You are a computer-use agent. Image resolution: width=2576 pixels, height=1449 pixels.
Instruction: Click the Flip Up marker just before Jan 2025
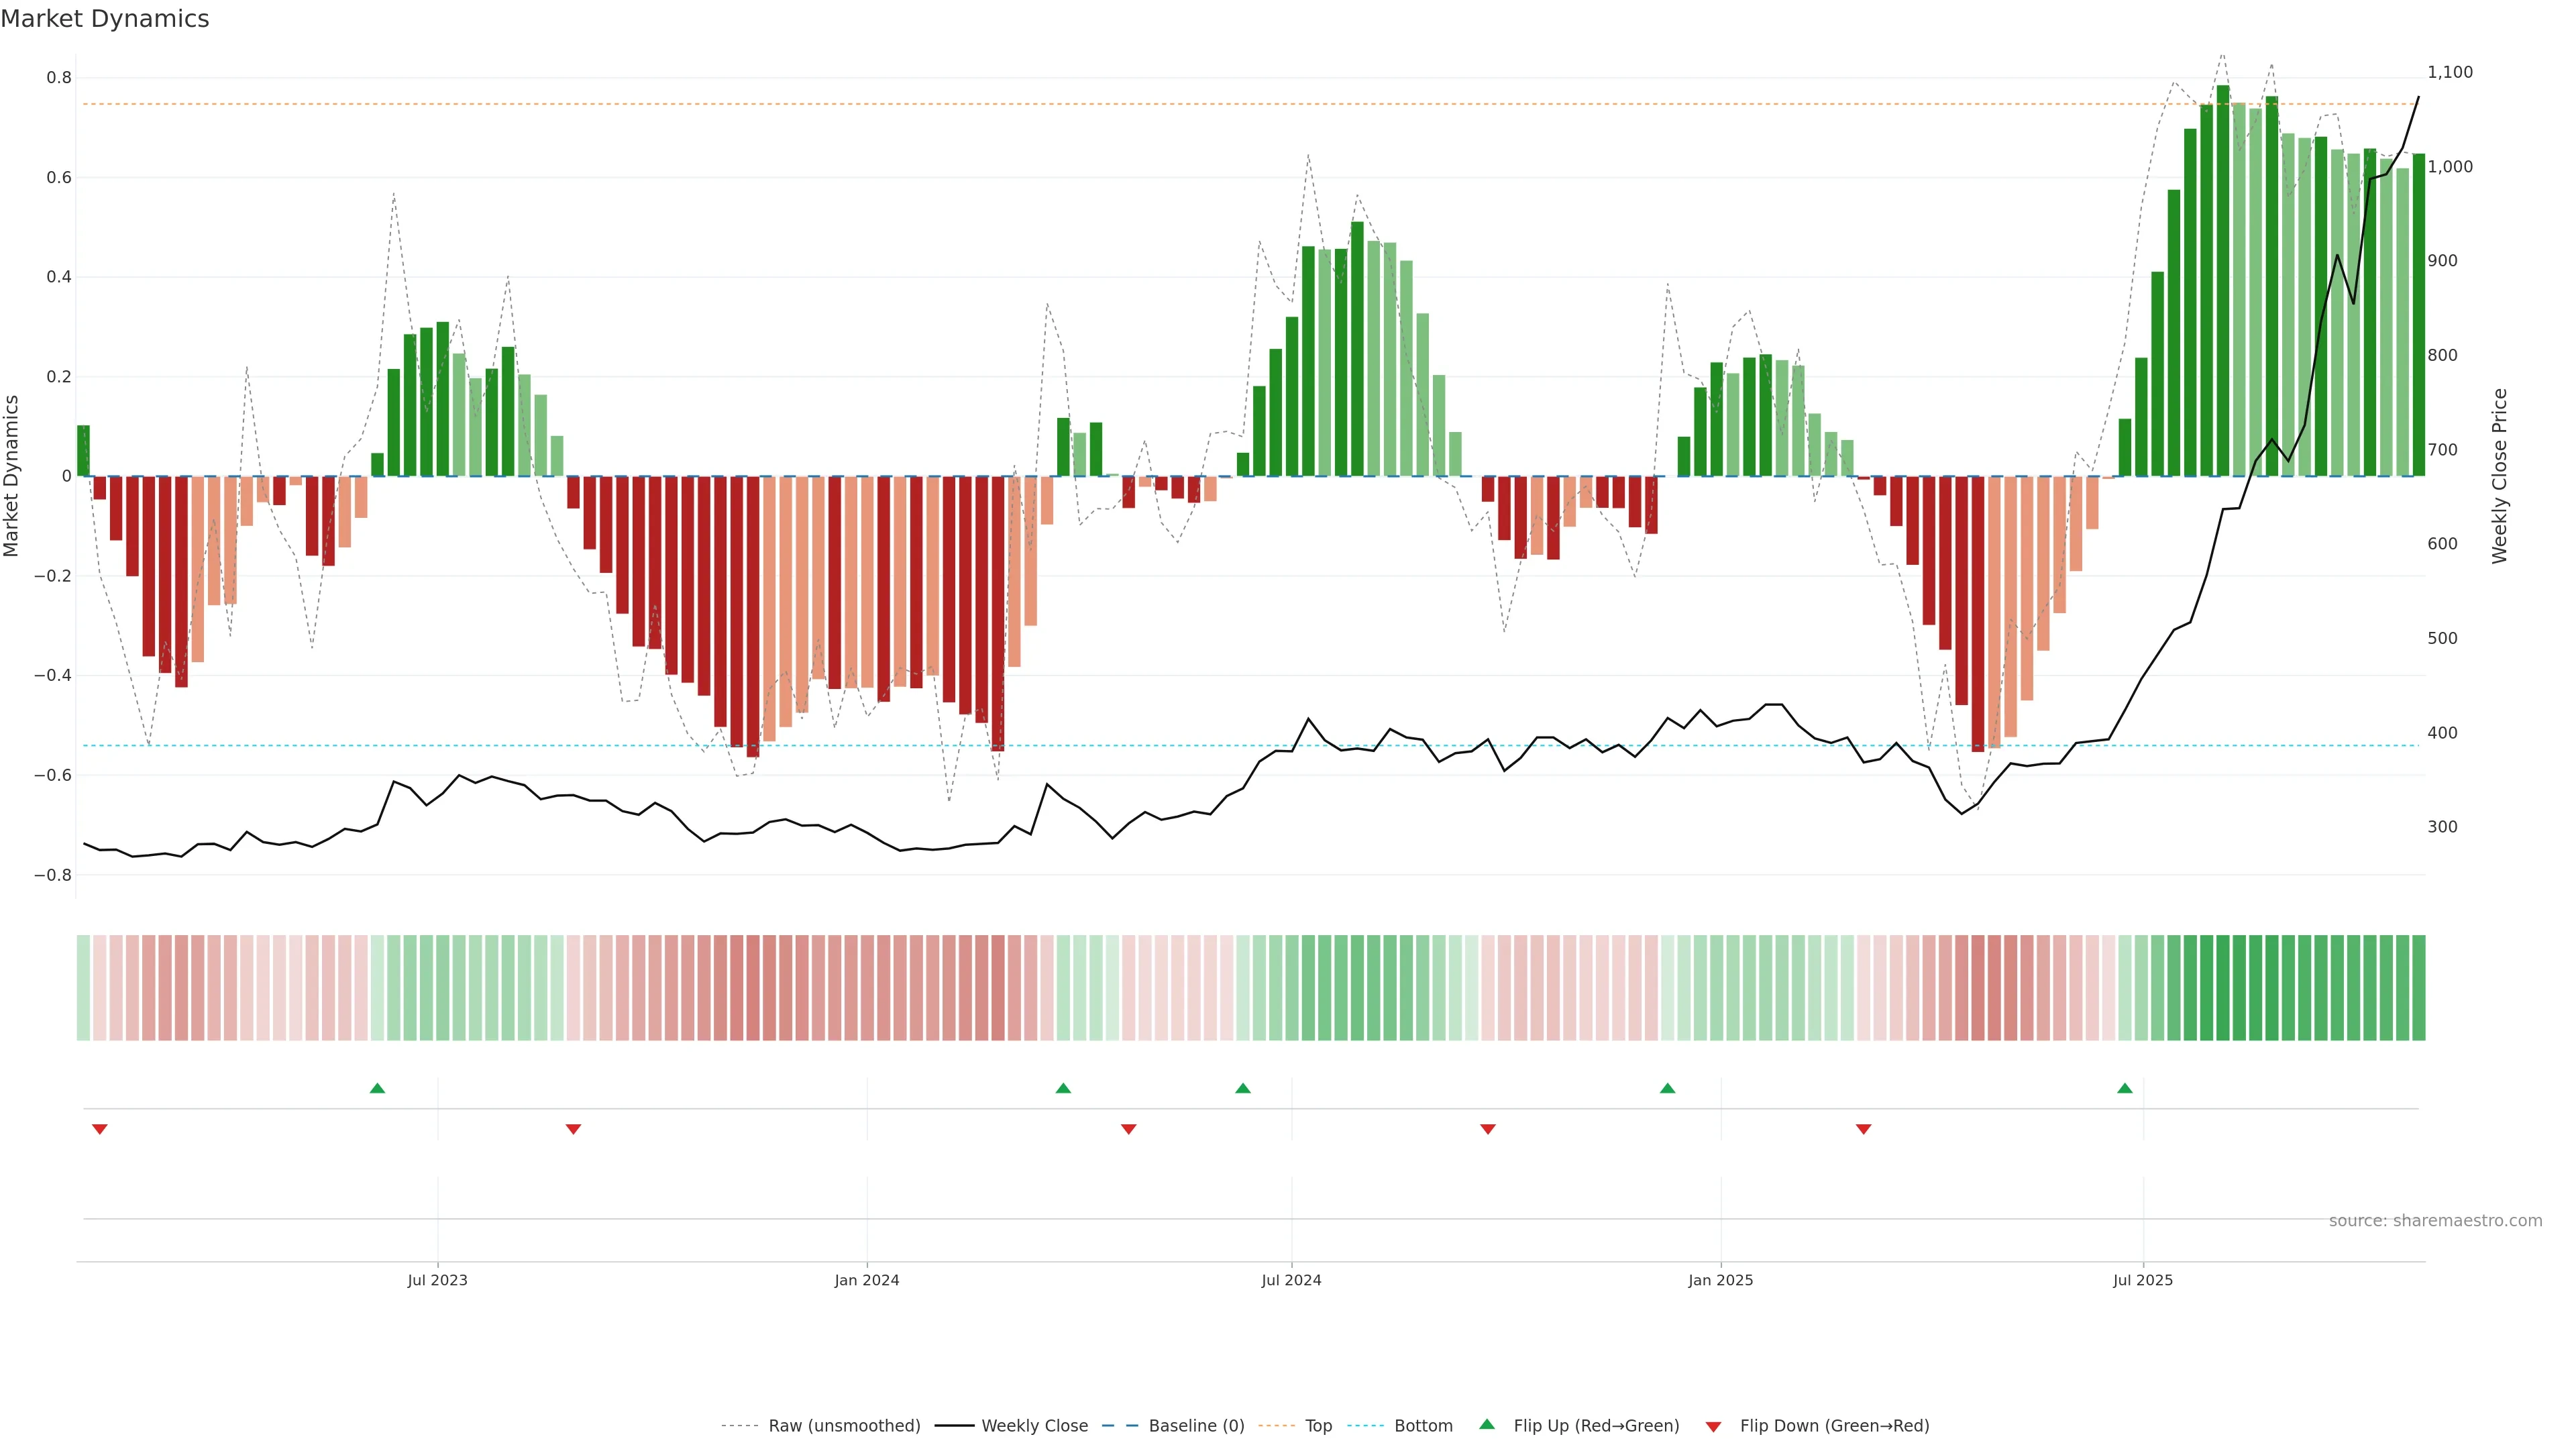coord(1667,1088)
